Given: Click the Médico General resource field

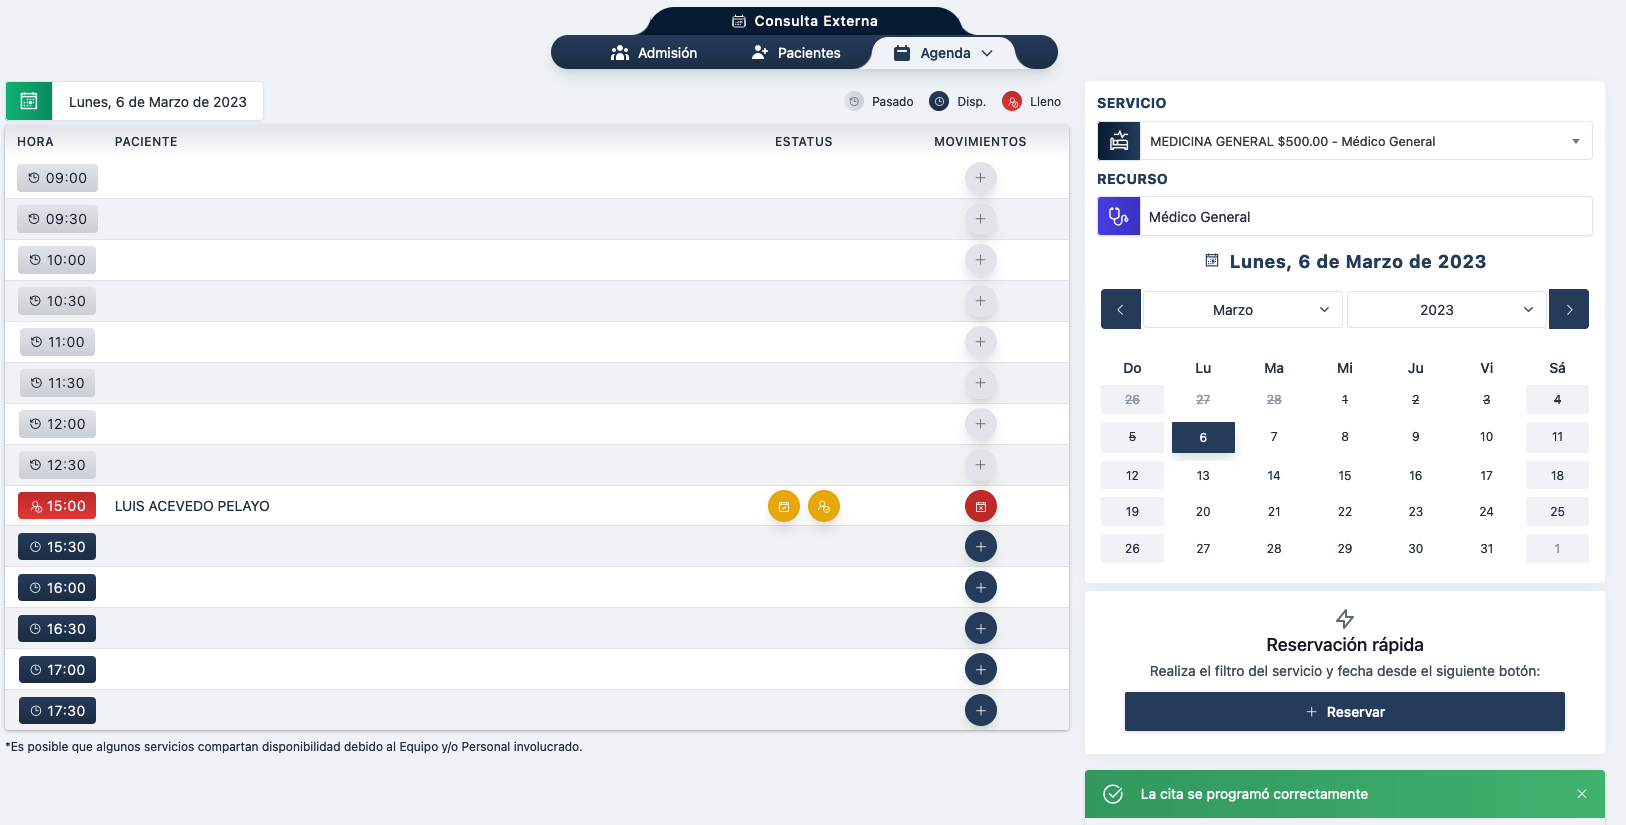Looking at the screenshot, I should pyautogui.click(x=1365, y=217).
